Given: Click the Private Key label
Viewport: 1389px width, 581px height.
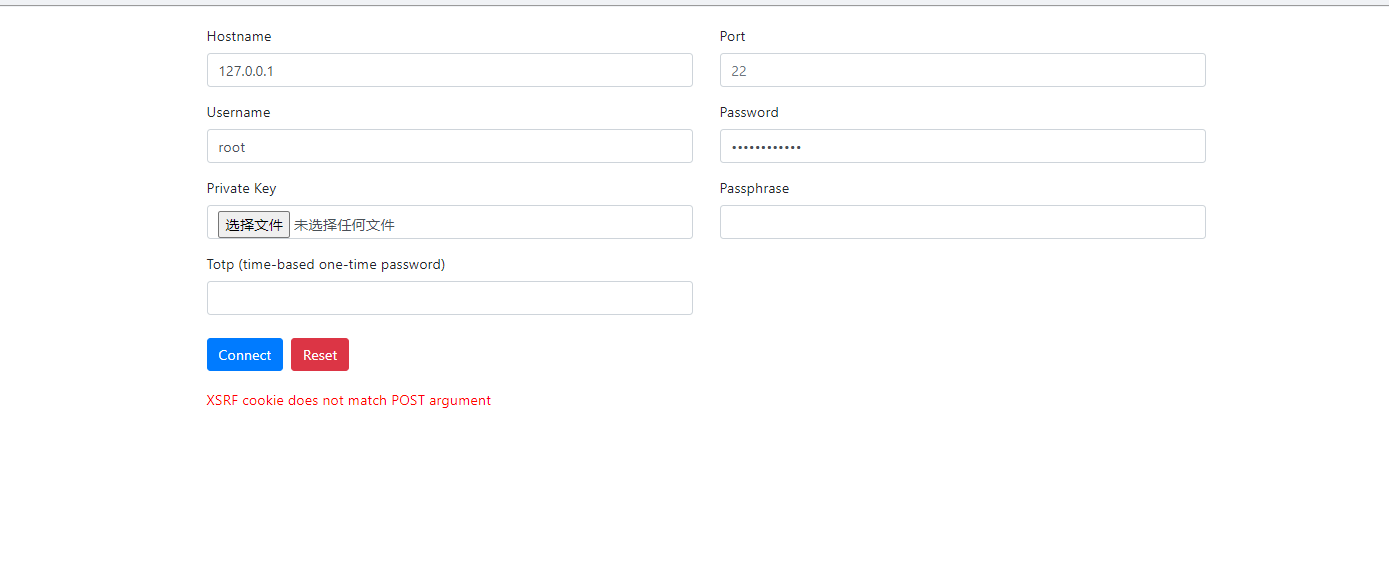Looking at the screenshot, I should (240, 188).
